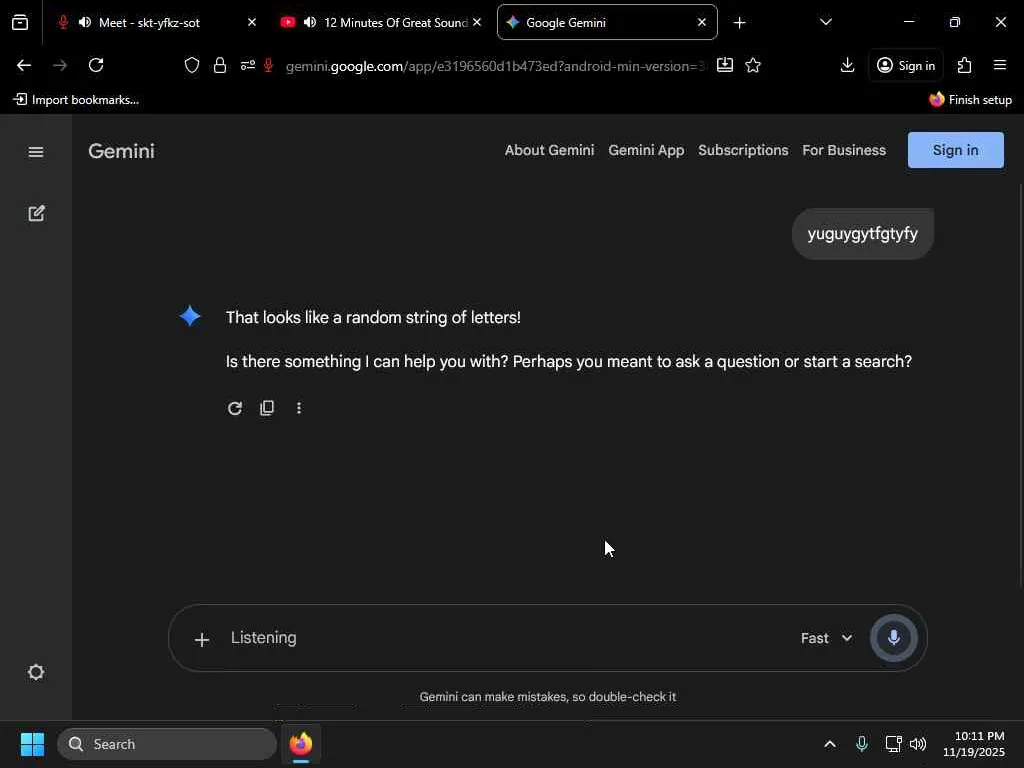Open the list all tabs dropdown
This screenshot has height=768, width=1024.
(825, 22)
